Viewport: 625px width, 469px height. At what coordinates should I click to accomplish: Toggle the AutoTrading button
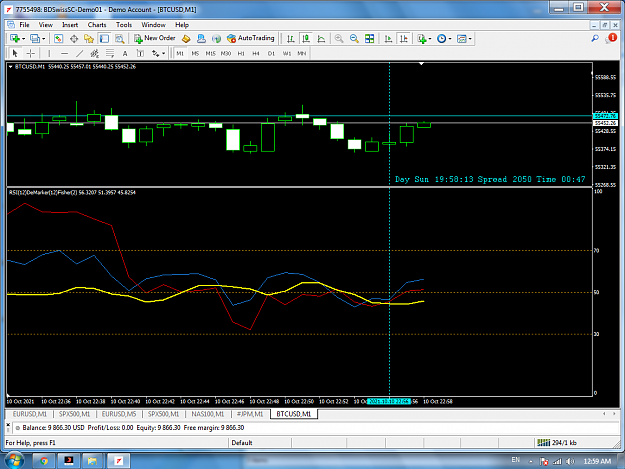[x=251, y=38]
